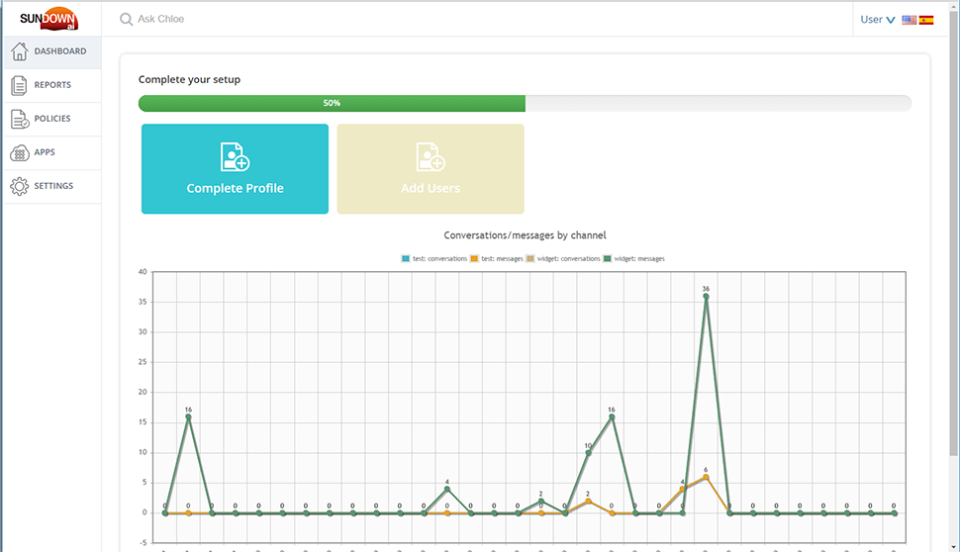Image resolution: width=960 pixels, height=552 pixels.
Task: Open the Dashboard menu item
Action: point(52,51)
